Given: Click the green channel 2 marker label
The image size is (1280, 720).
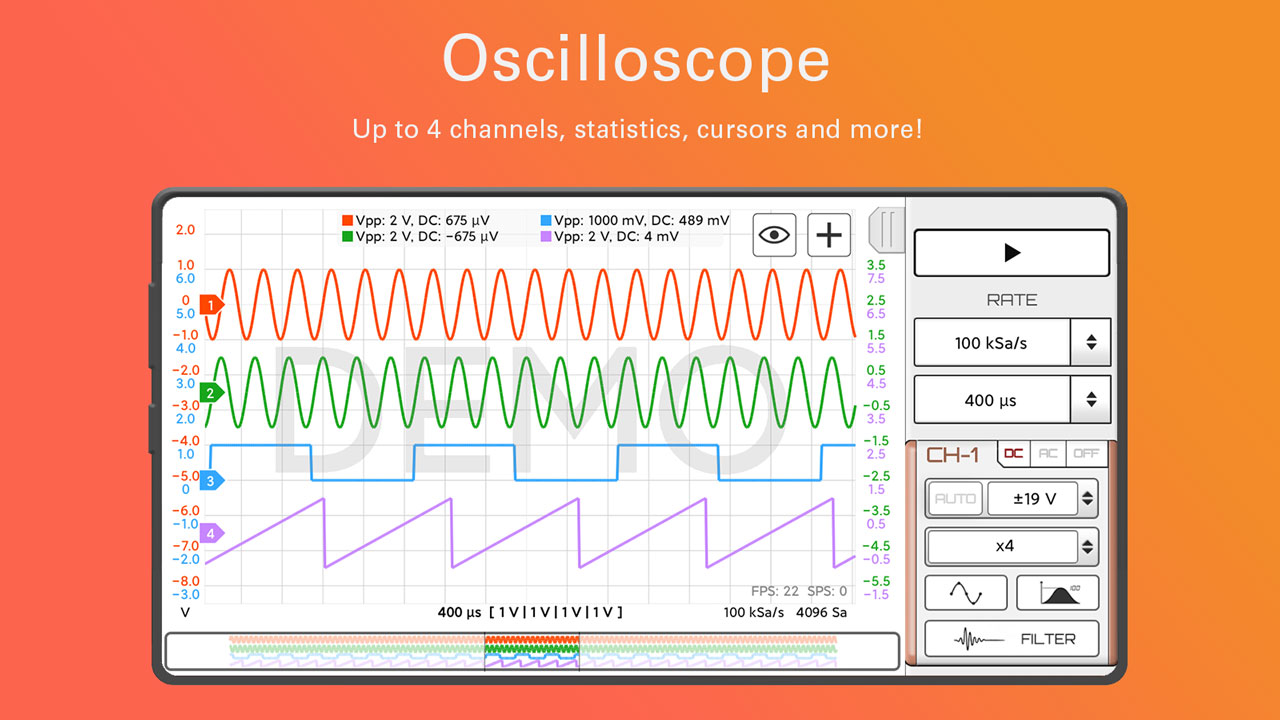Looking at the screenshot, I should tap(210, 392).
